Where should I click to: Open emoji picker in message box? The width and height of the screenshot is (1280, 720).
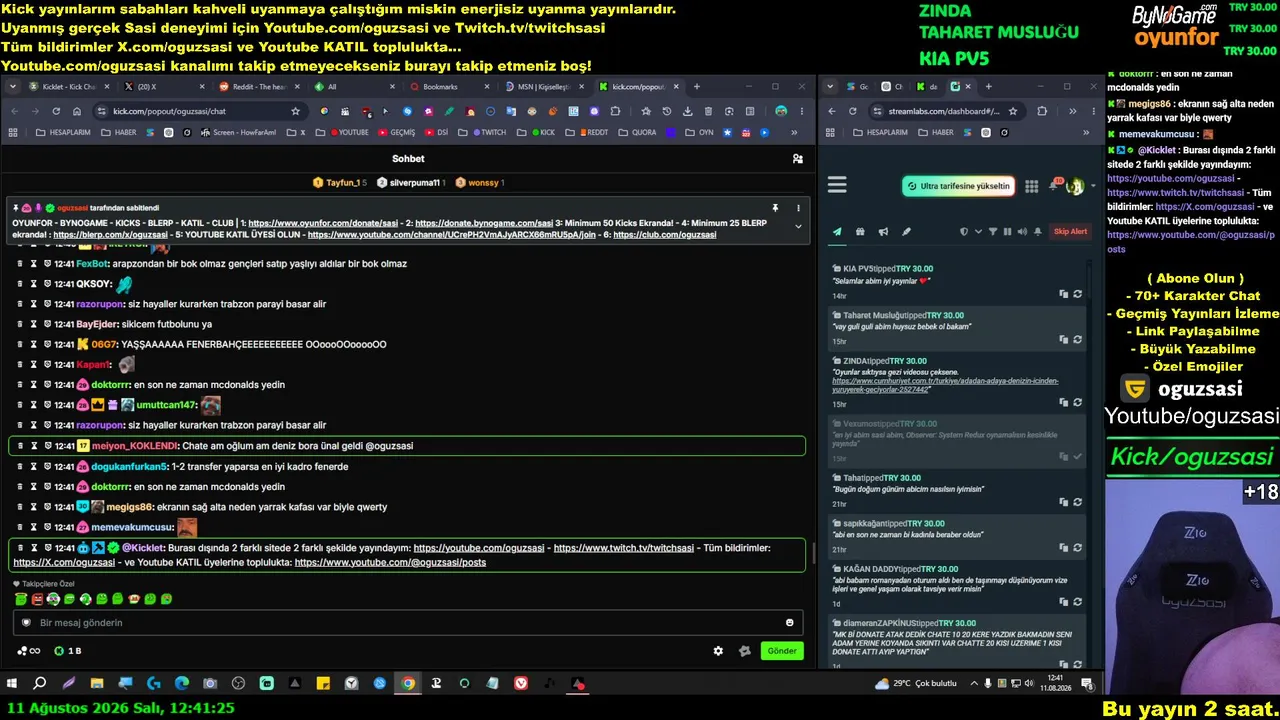point(790,623)
